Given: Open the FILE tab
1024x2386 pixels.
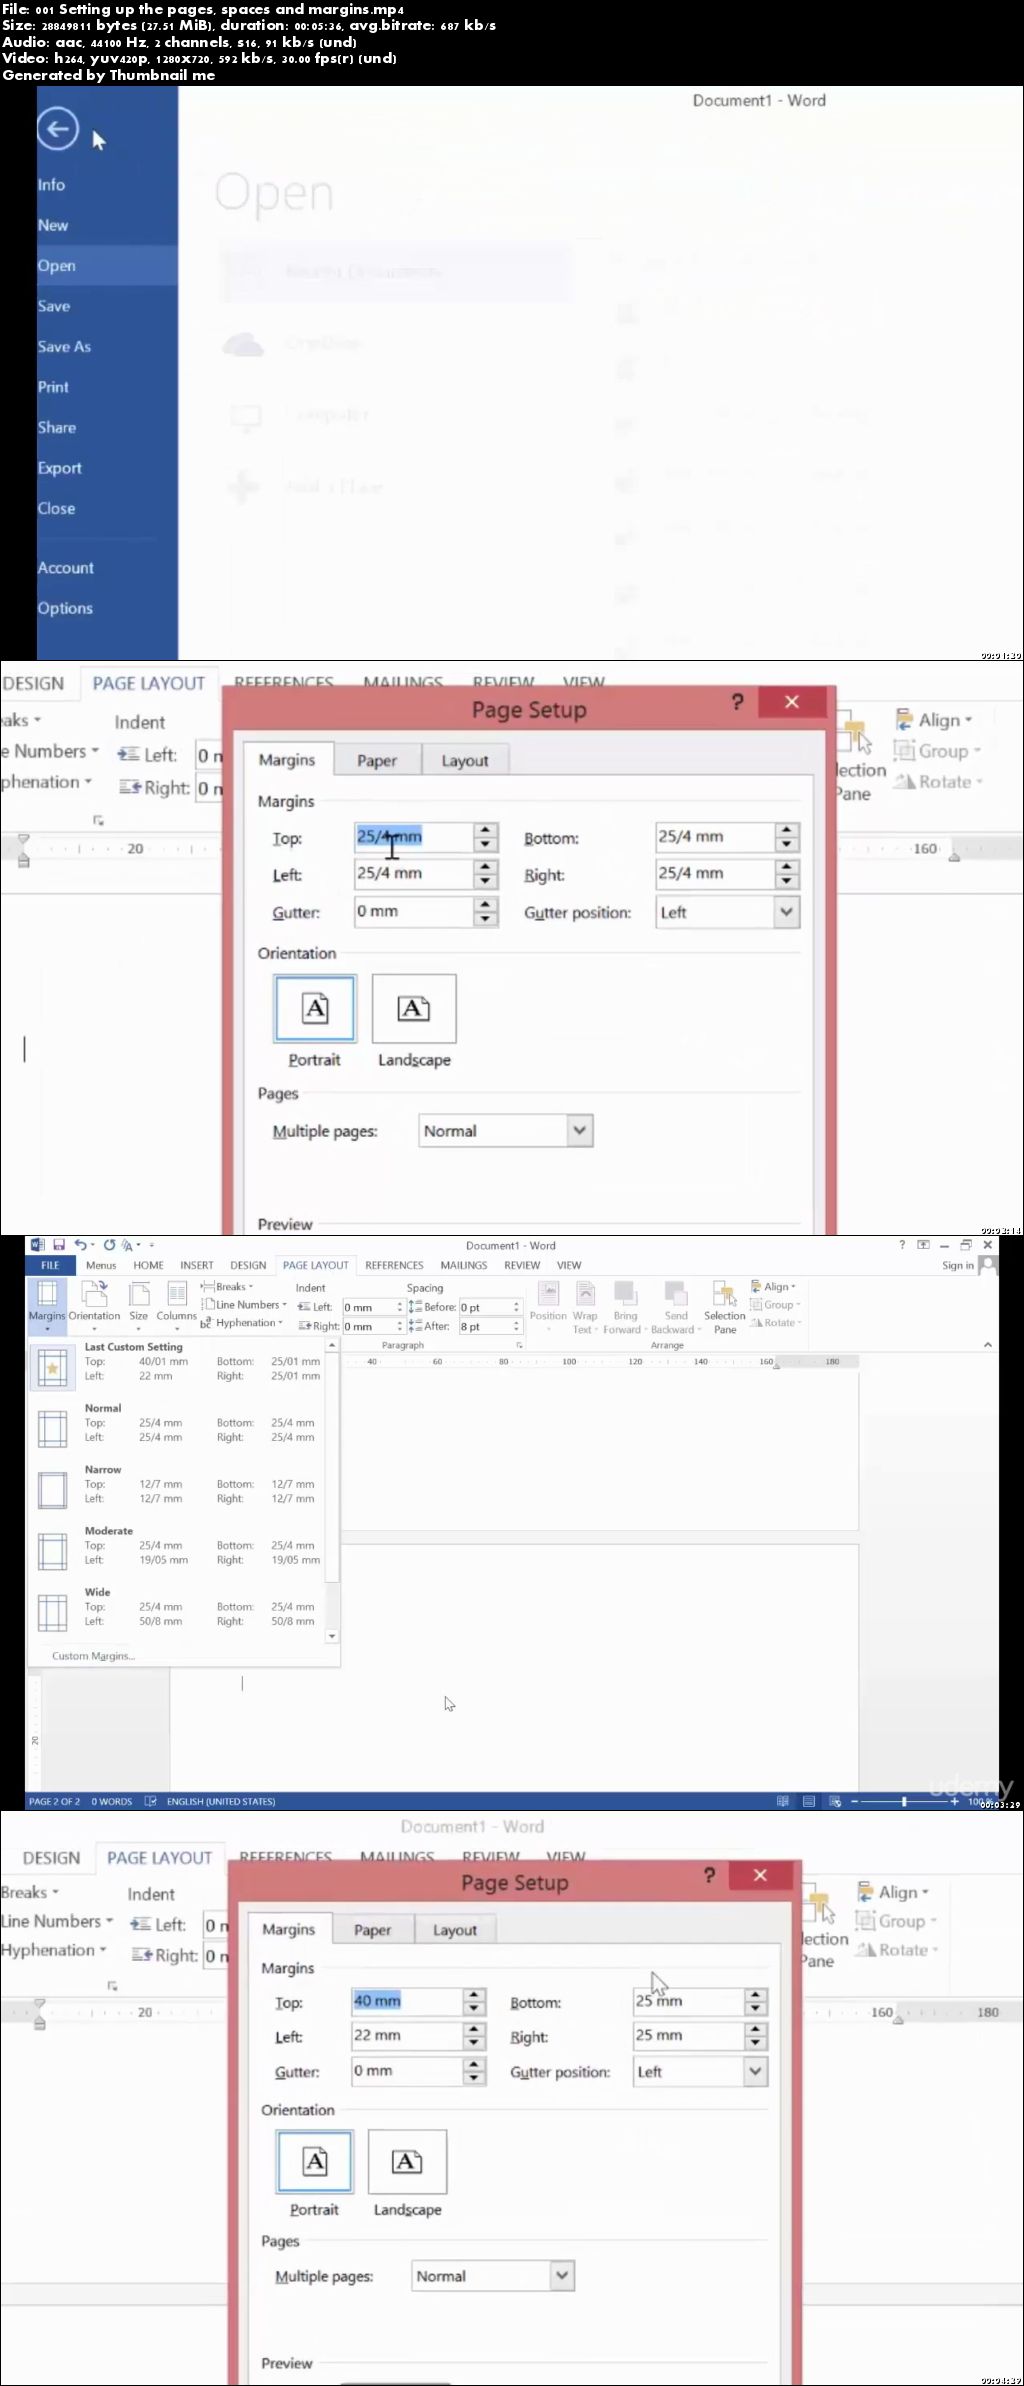Looking at the screenshot, I should pyautogui.click(x=50, y=1265).
